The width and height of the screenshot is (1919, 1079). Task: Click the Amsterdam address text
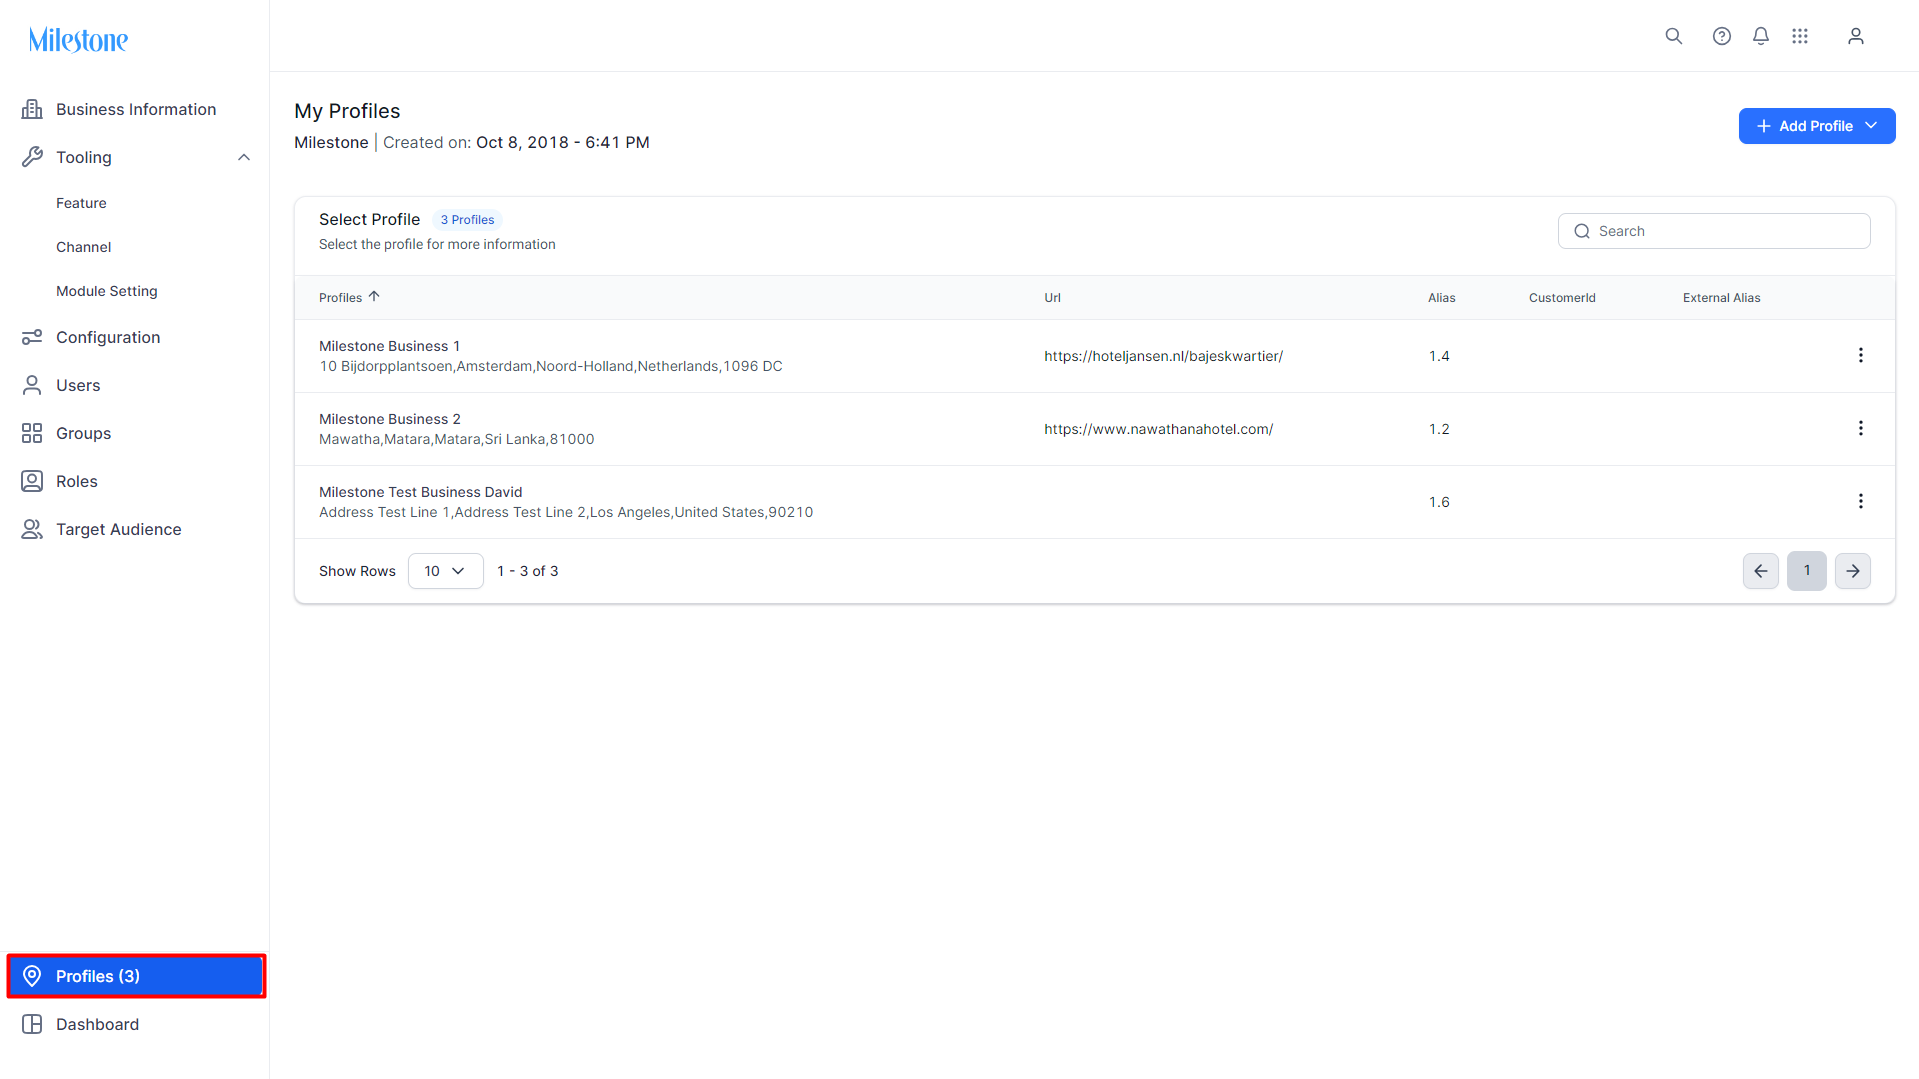click(x=550, y=366)
